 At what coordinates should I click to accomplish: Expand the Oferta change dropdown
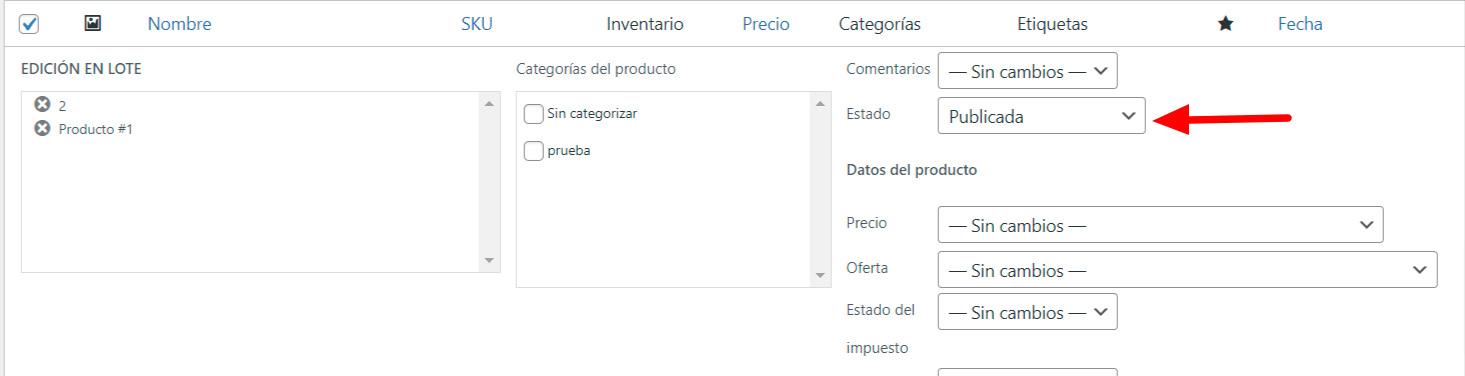click(1187, 270)
